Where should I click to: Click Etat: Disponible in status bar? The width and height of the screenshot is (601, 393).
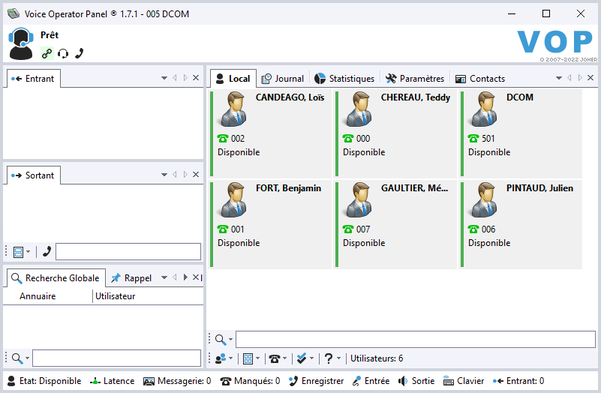point(44,381)
